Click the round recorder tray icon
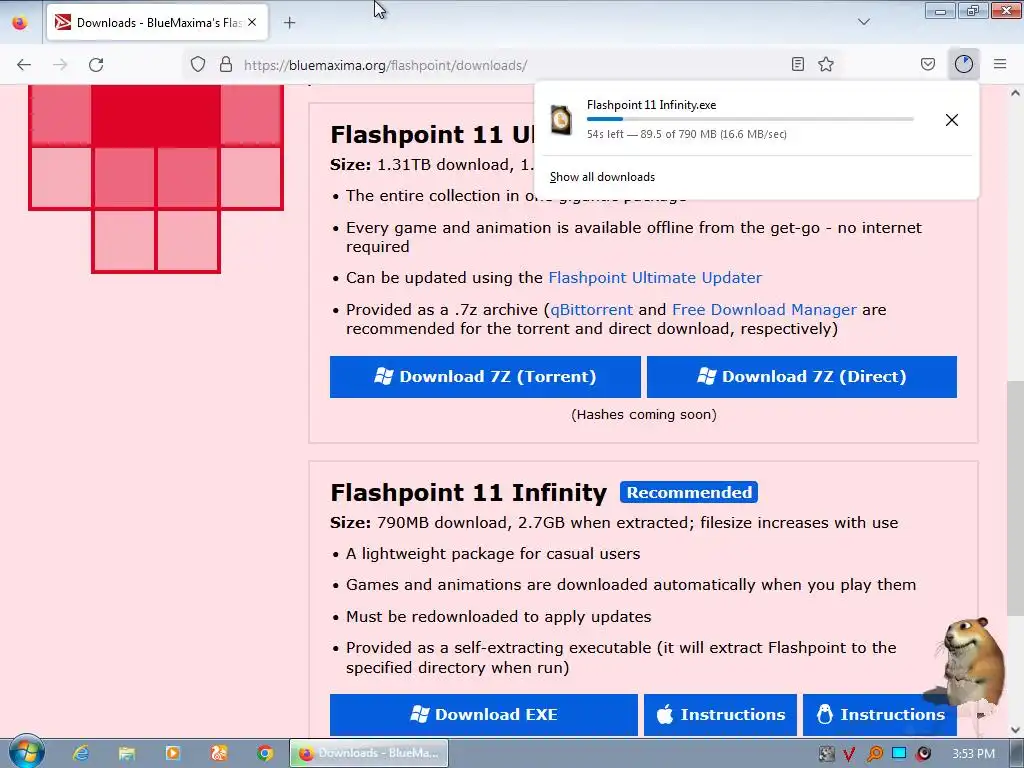Screen dimensions: 1024x768 click(x=923, y=754)
